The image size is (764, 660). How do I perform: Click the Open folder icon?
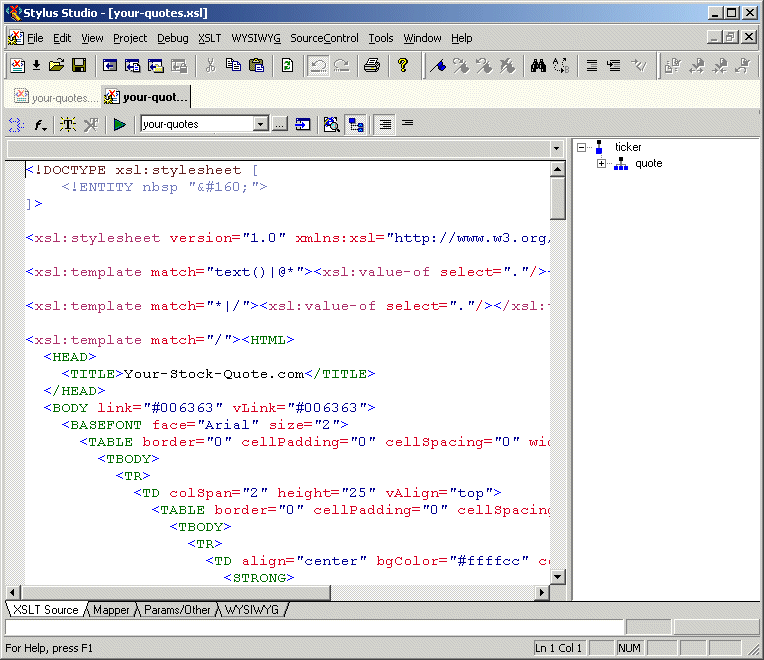click(57, 66)
